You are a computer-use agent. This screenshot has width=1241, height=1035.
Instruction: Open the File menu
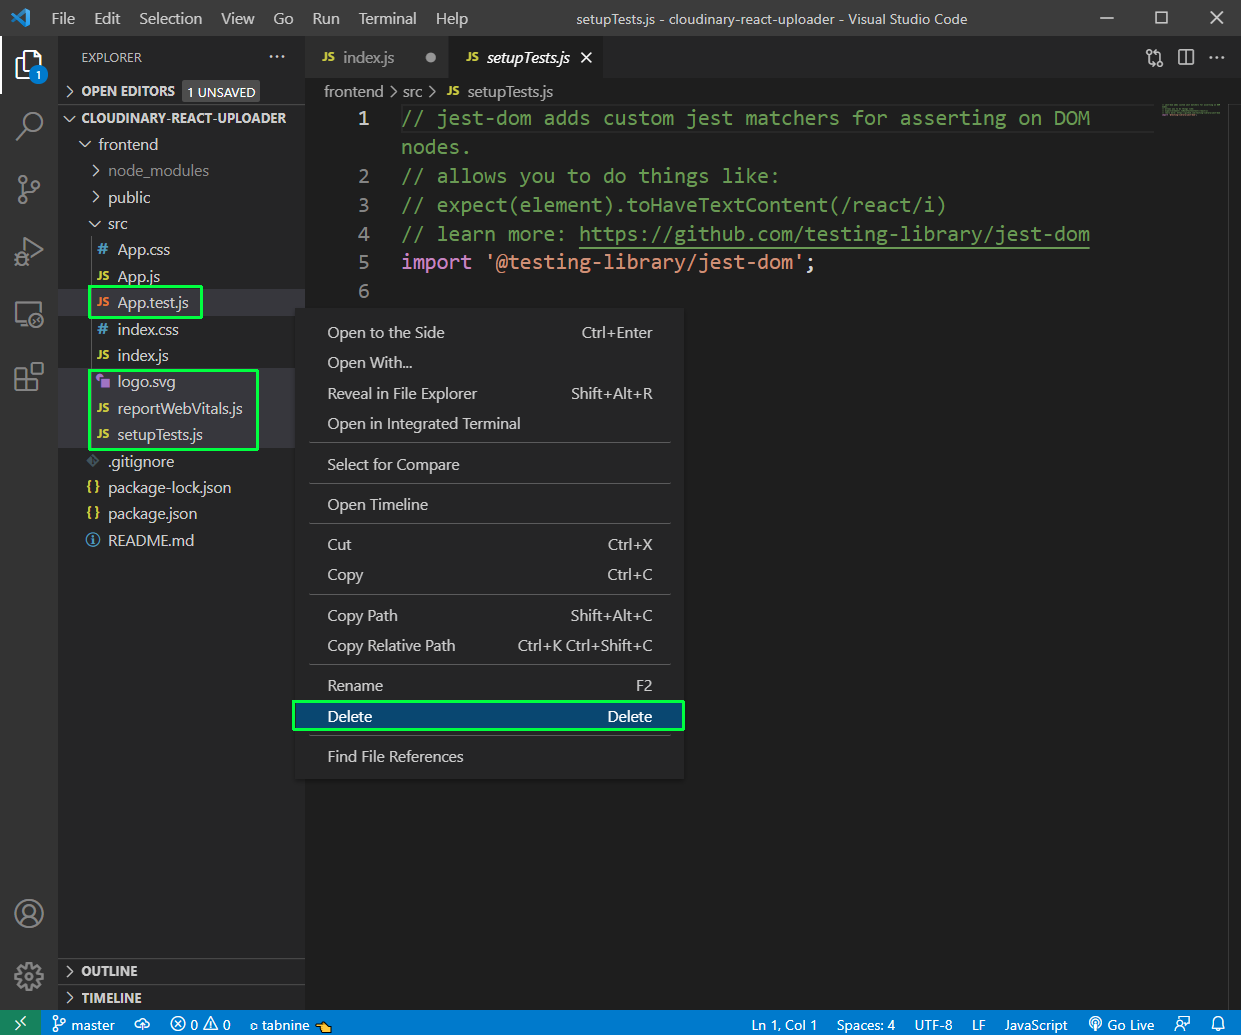coord(63,18)
